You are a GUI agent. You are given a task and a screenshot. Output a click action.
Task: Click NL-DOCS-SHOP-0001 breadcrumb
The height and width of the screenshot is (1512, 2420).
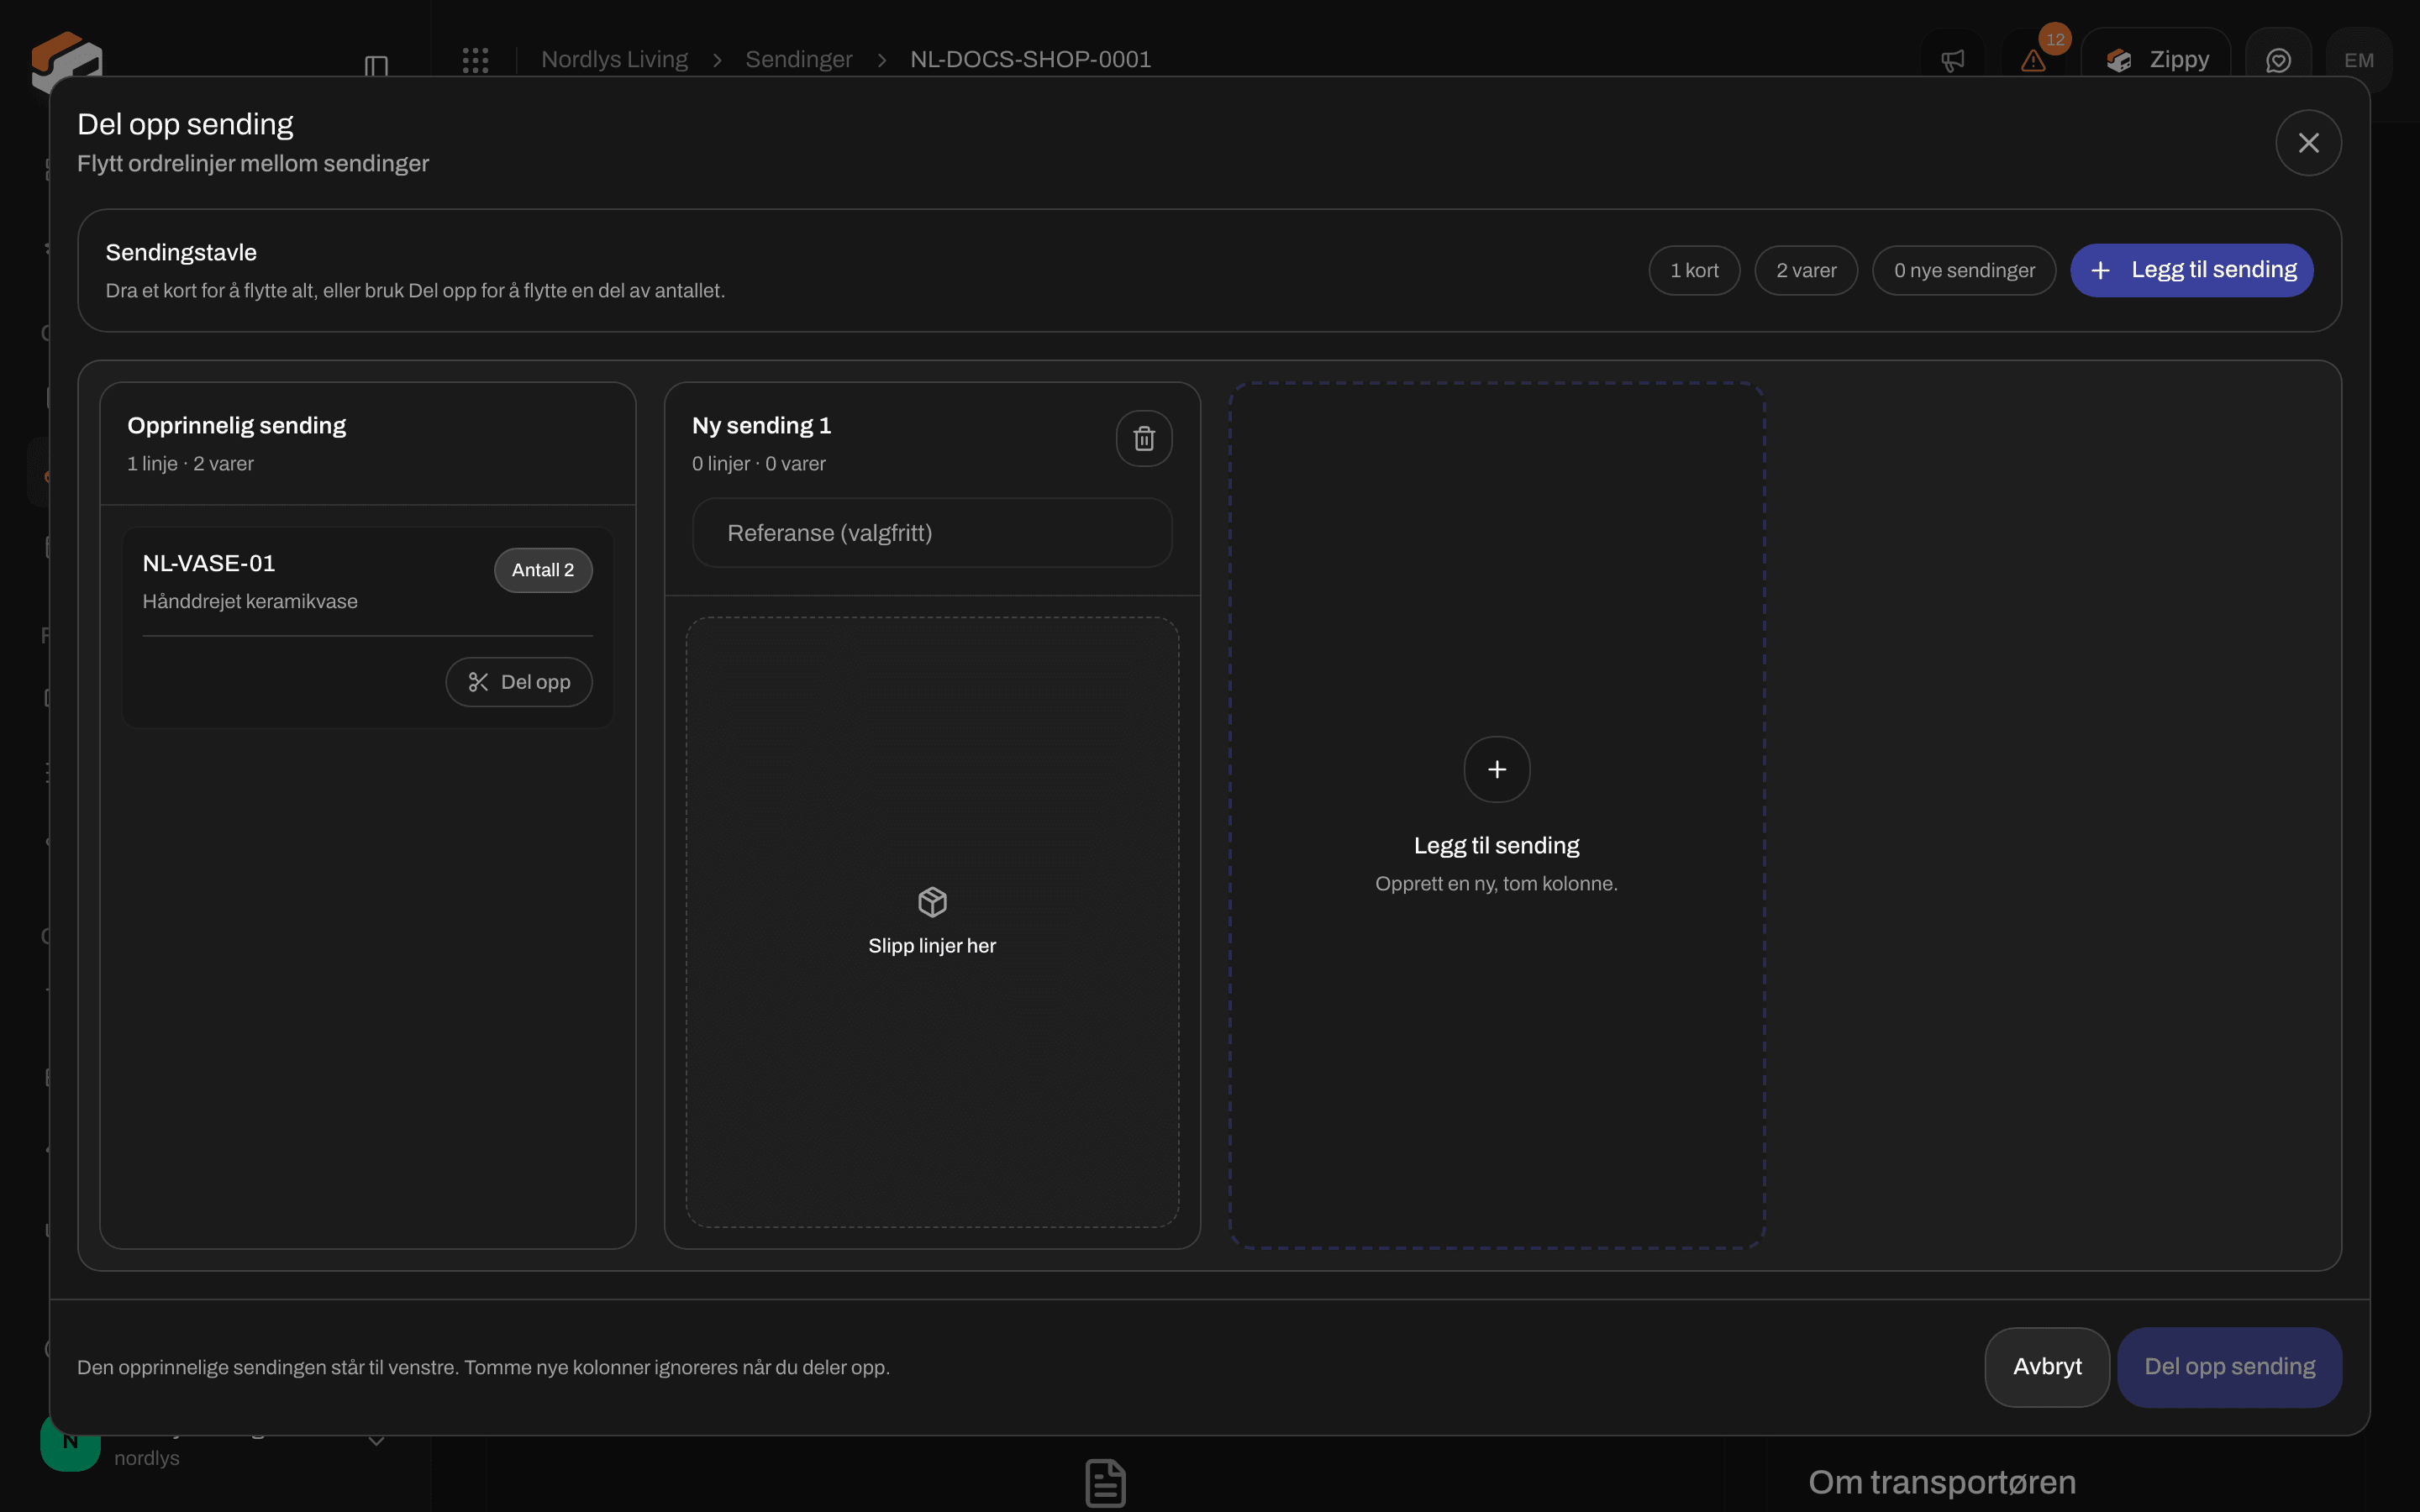pos(1030,60)
